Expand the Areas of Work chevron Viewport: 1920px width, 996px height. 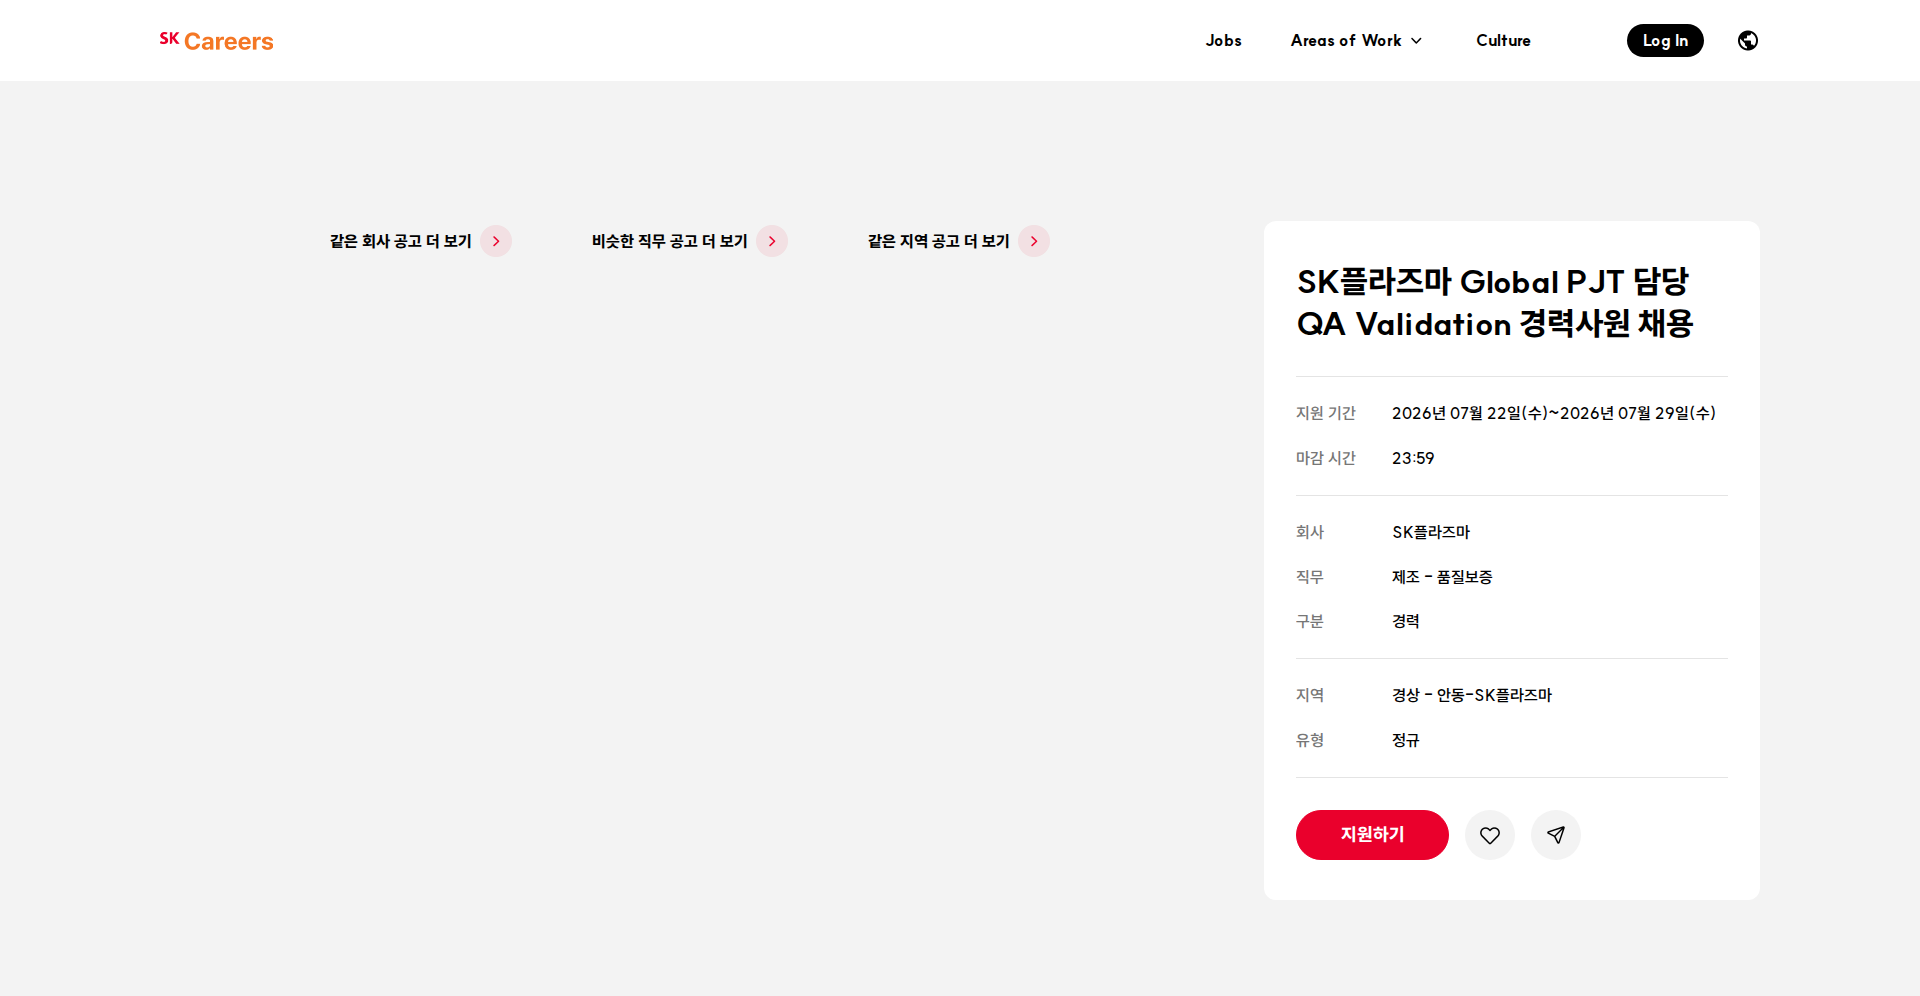point(1416,41)
